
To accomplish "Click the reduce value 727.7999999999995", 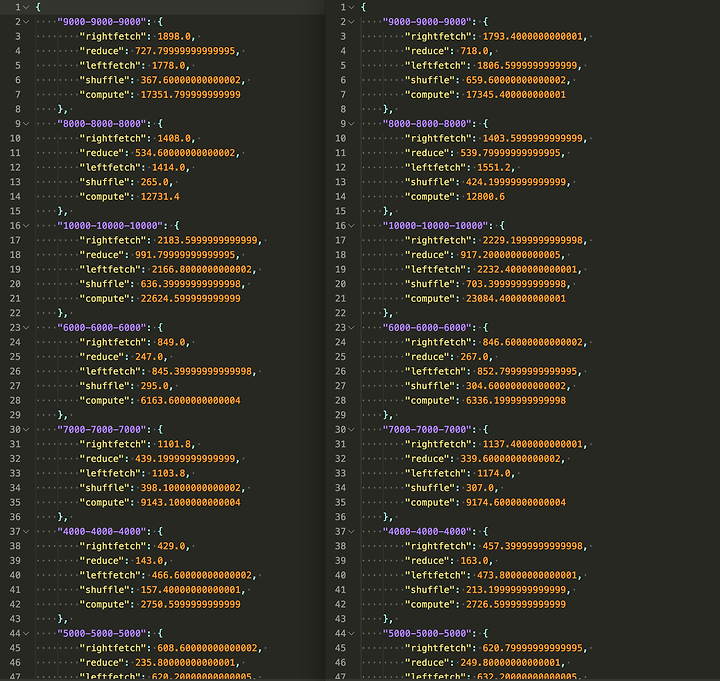I will pyautogui.click(x=185, y=51).
